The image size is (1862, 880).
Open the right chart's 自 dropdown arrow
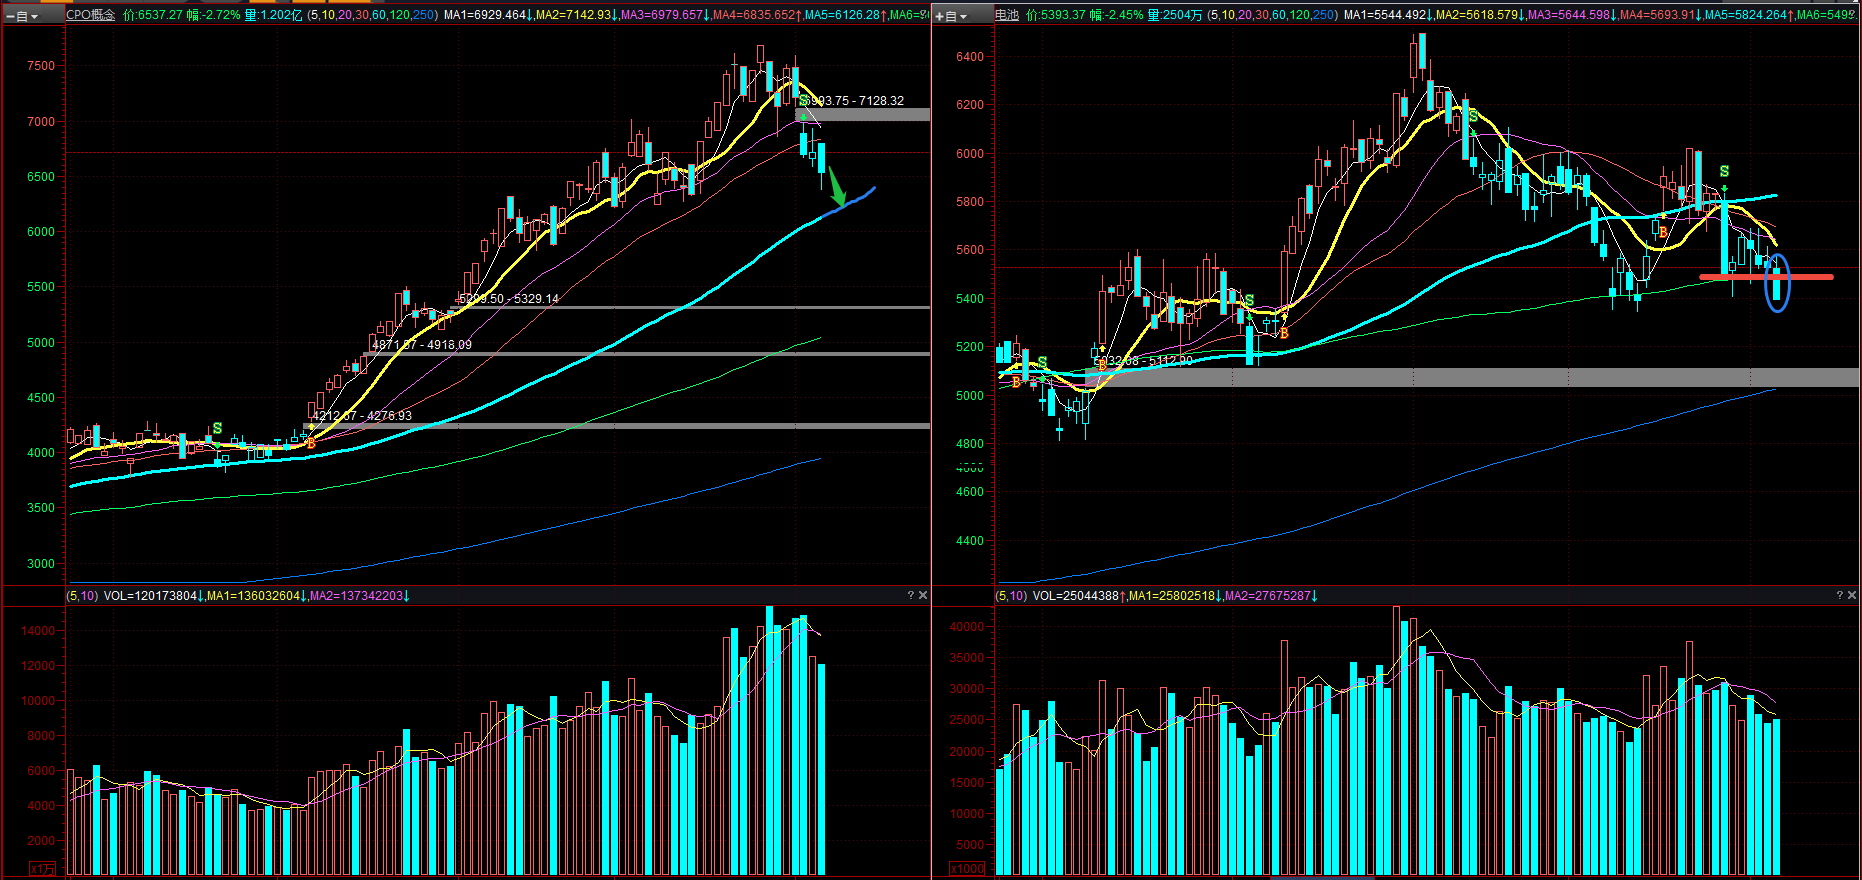(x=964, y=16)
